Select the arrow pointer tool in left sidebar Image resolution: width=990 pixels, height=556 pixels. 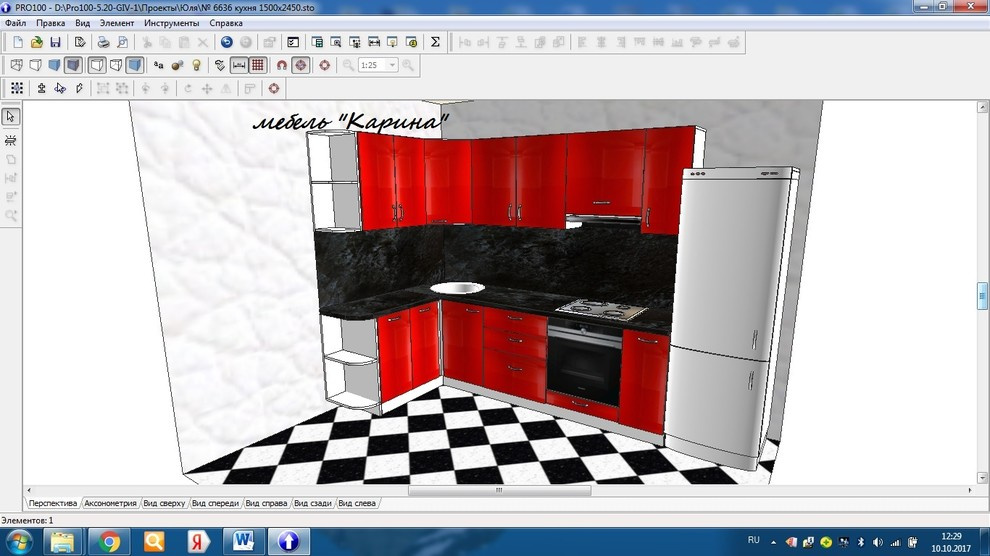(11, 116)
